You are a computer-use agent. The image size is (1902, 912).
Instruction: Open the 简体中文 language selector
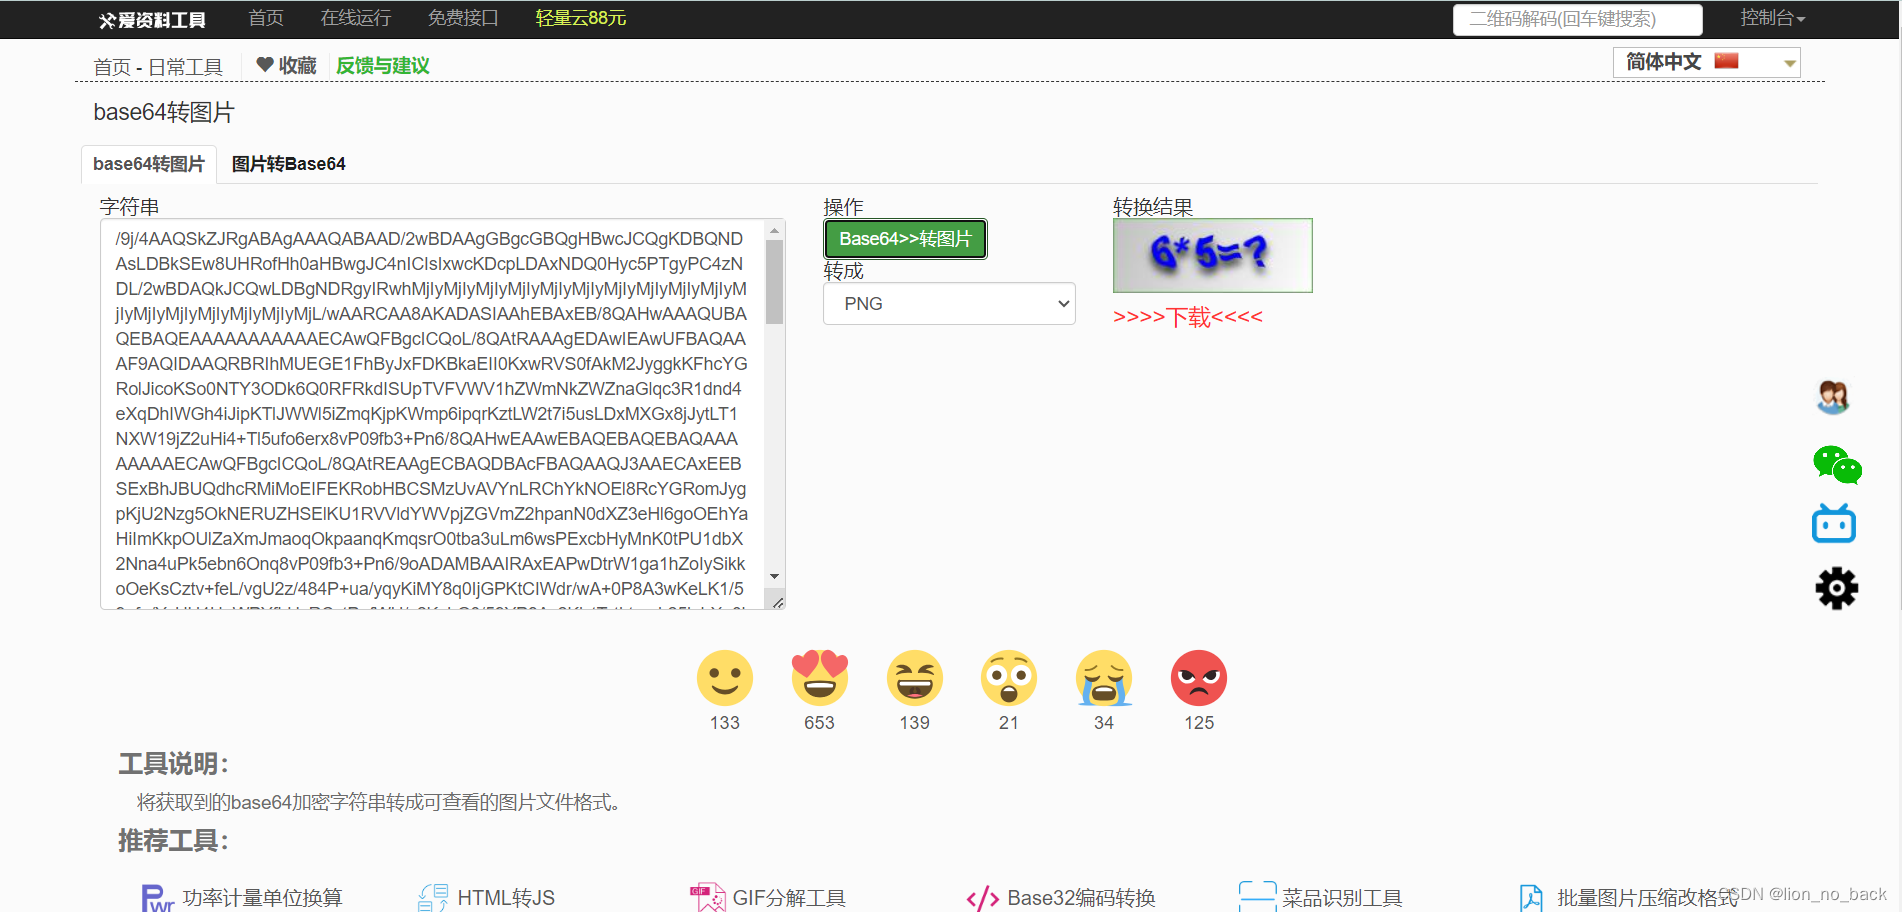[x=1706, y=62]
